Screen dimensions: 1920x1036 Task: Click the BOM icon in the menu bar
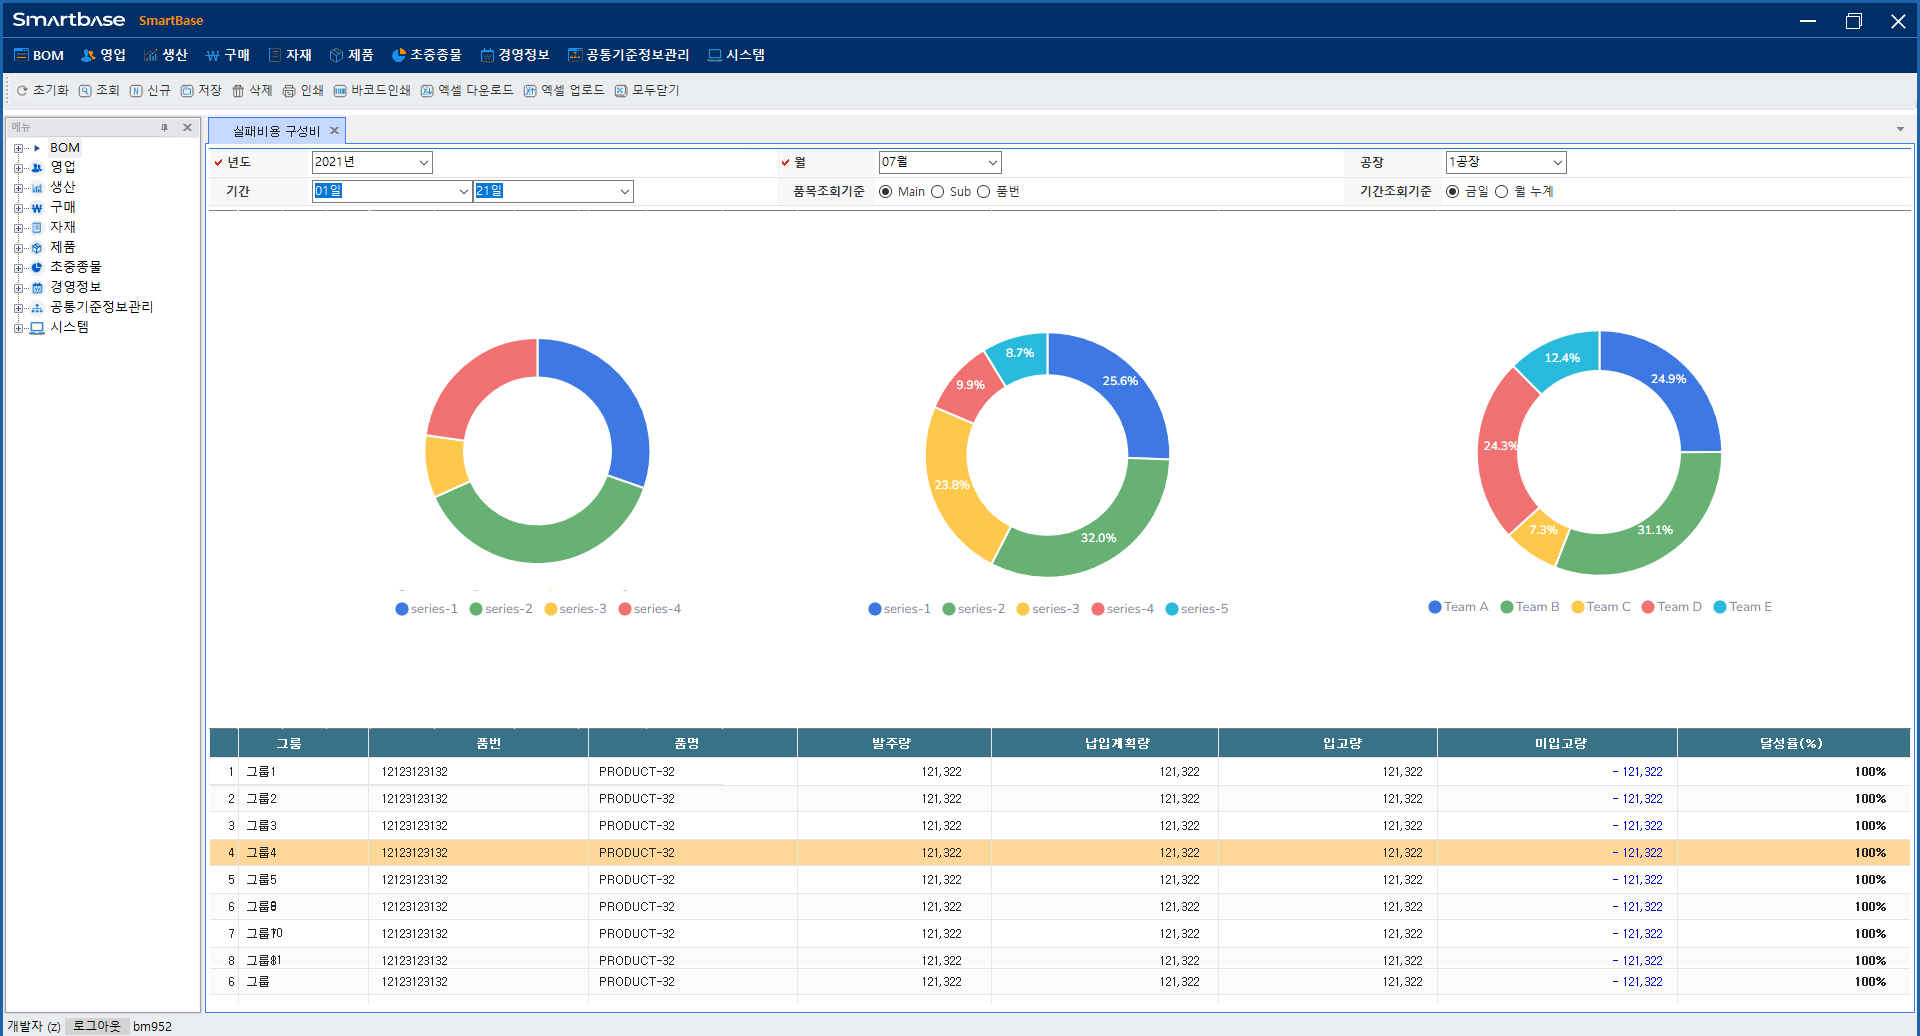[21, 55]
